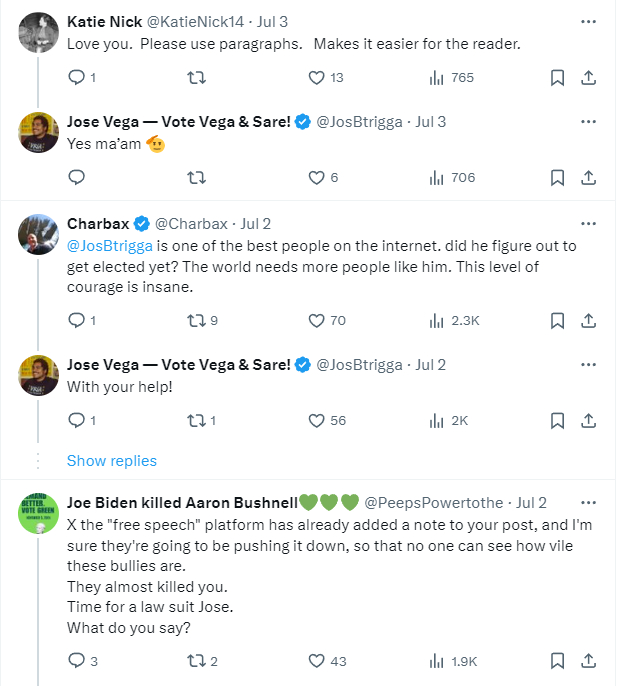Open more options on Katie Nick's tweet
The width and height of the screenshot is (620, 686).
click(589, 21)
